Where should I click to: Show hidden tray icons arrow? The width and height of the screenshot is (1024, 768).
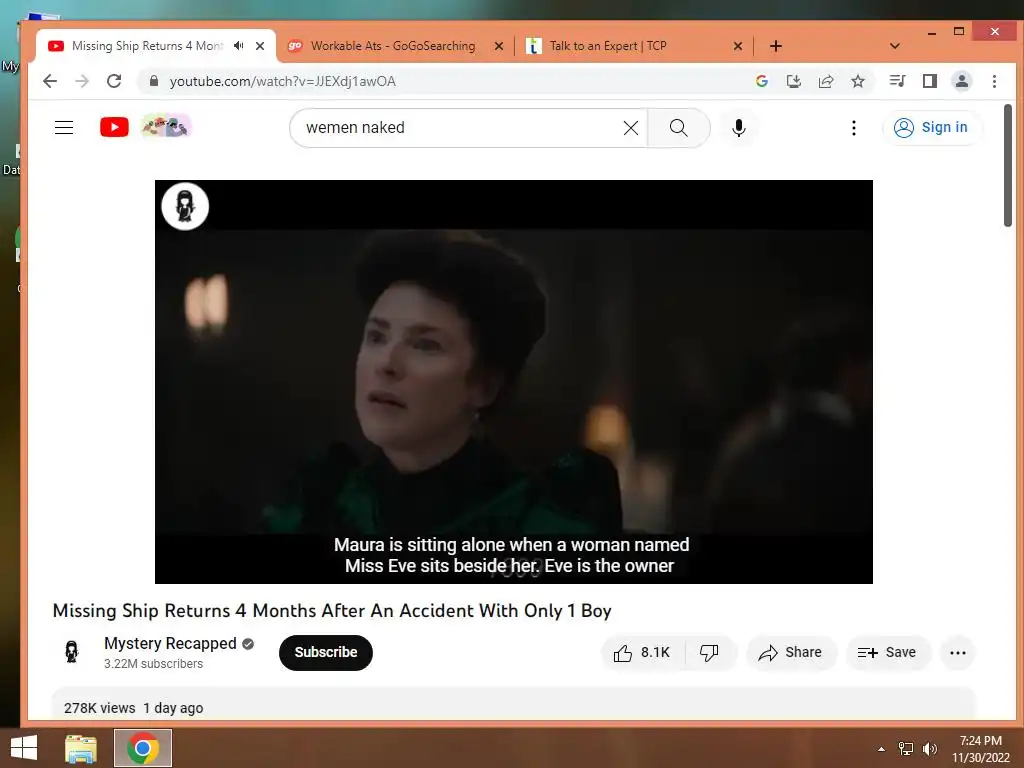pos(881,749)
